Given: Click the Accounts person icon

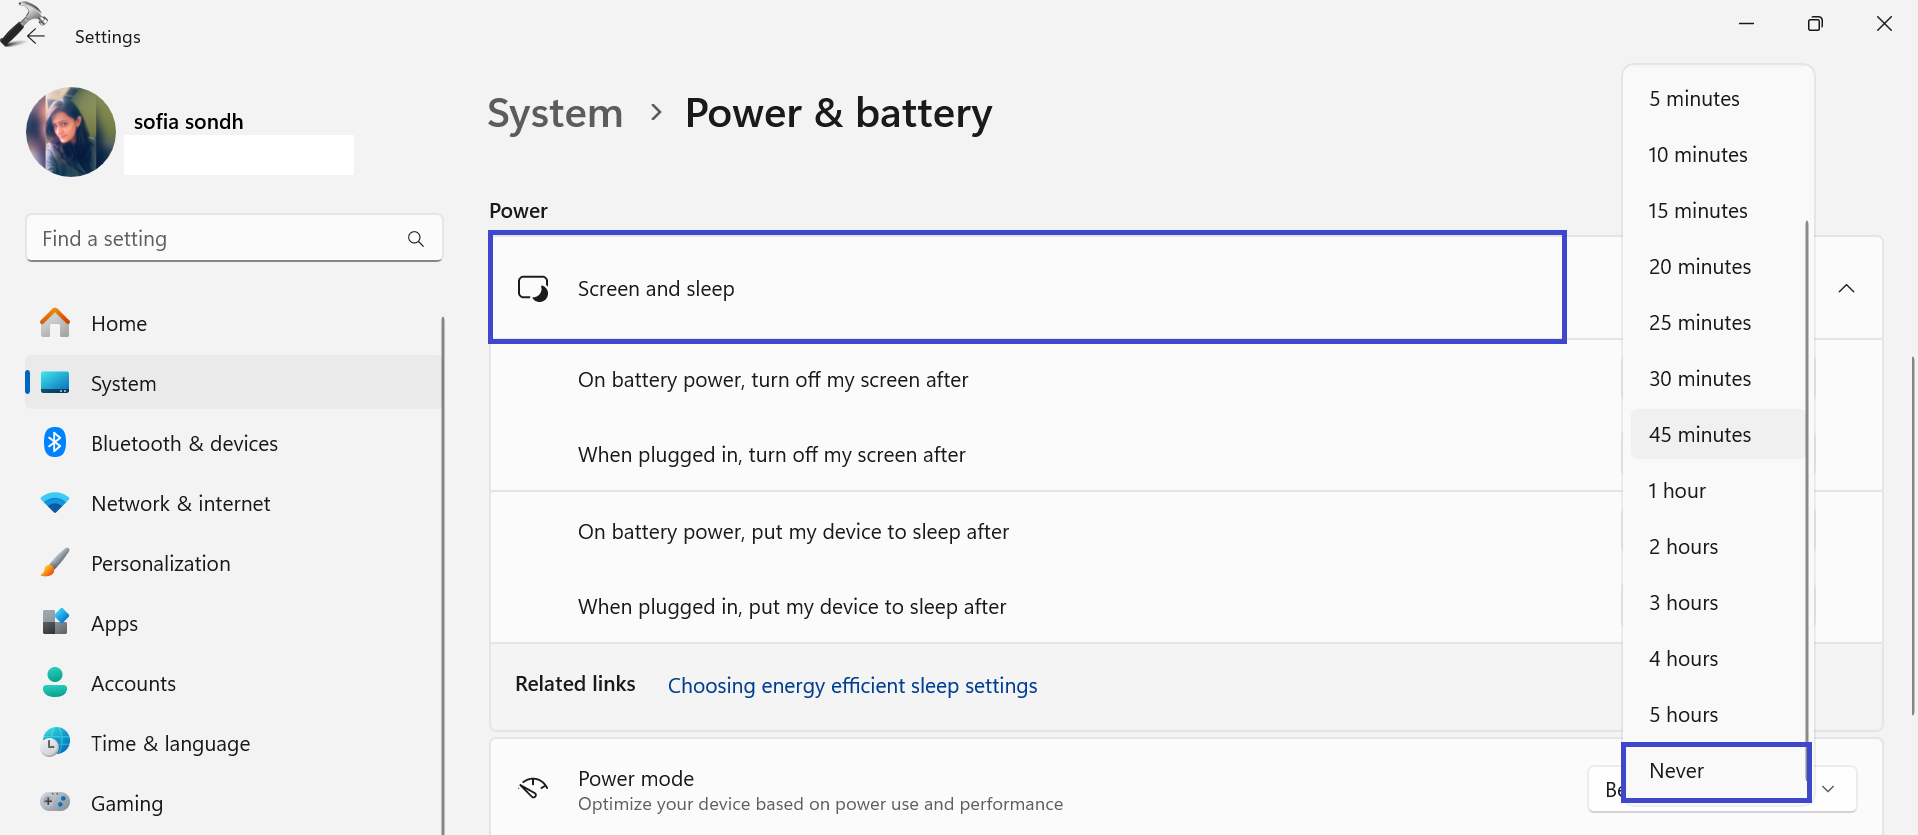Looking at the screenshot, I should coord(55,683).
